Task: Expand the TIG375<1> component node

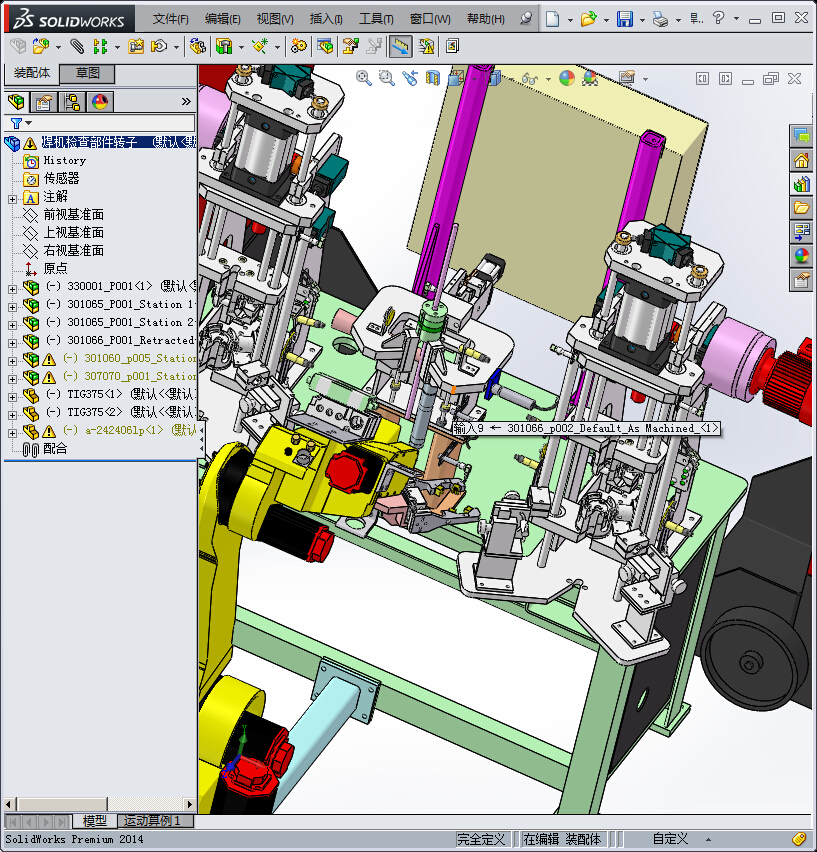Action: click(x=12, y=397)
